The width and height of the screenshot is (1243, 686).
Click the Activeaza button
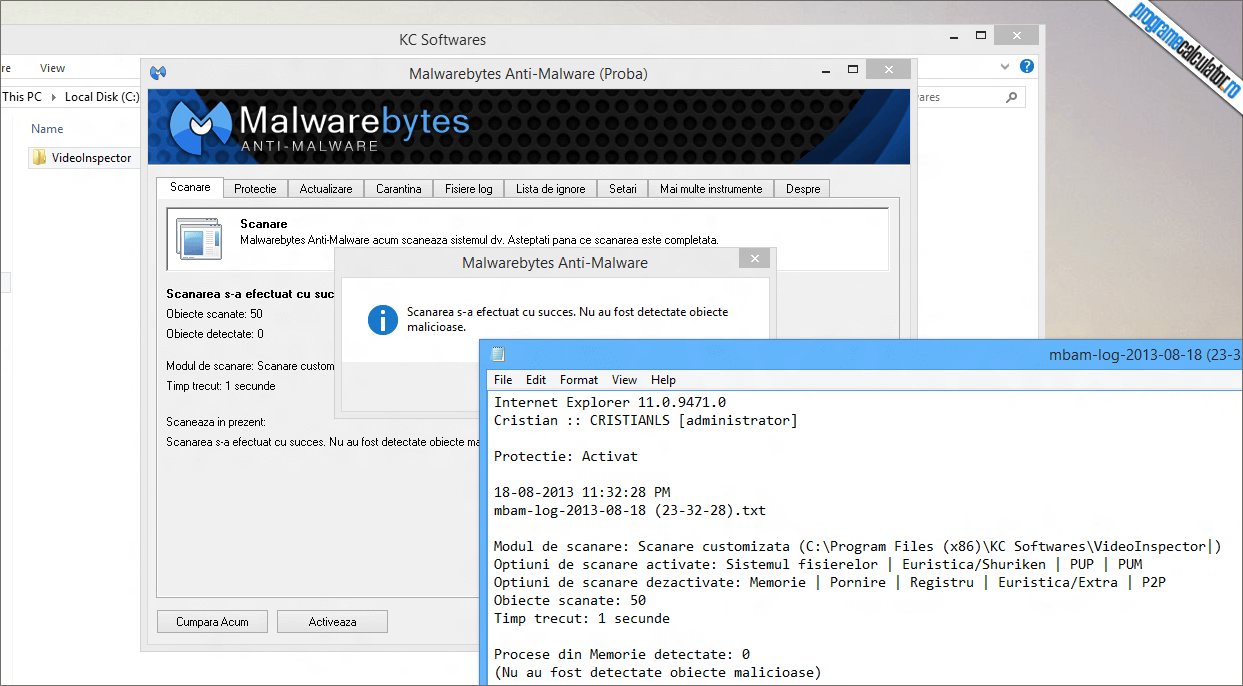332,621
